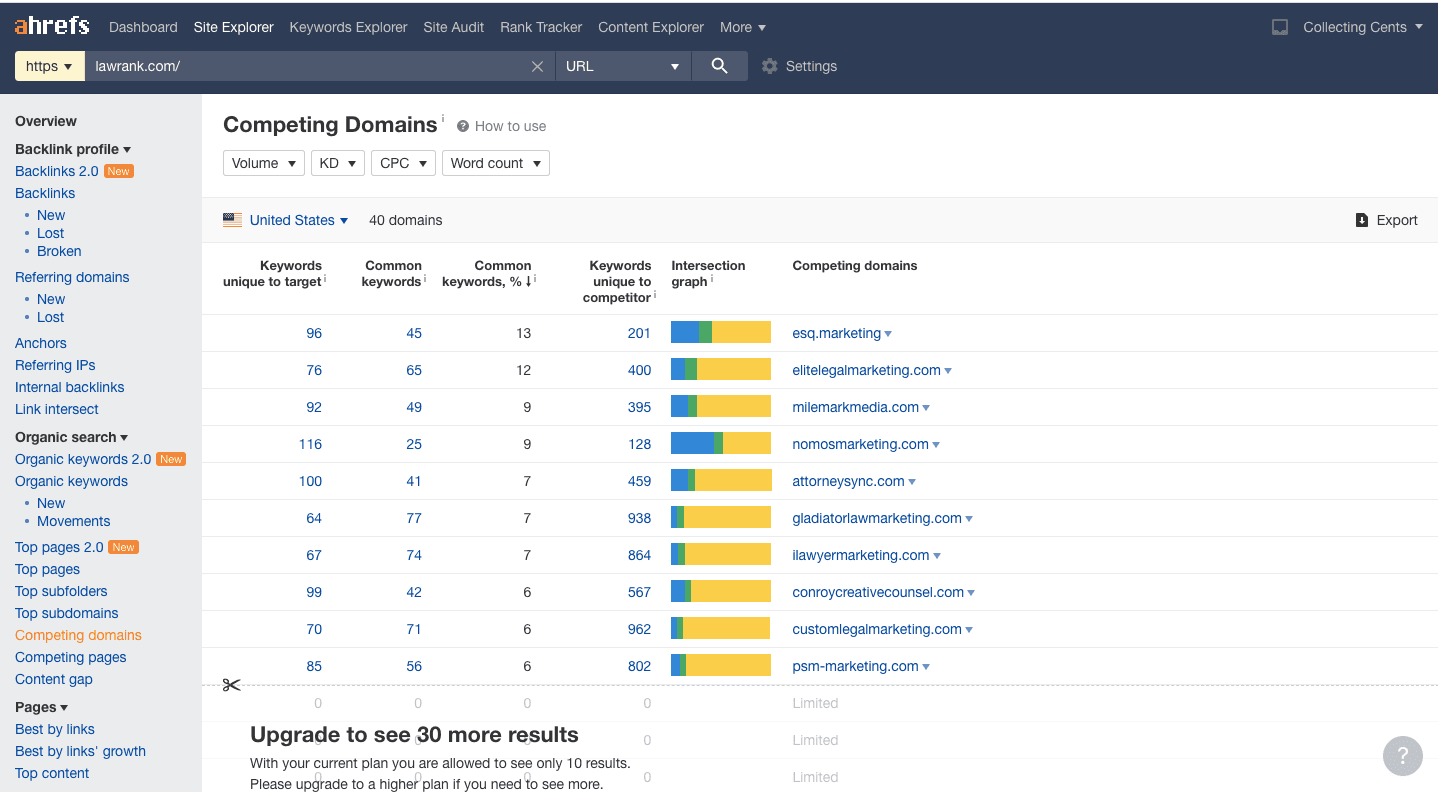Viewport: 1438px width, 792px height.
Task: Click the notifications monitor icon in header
Action: [x=1279, y=27]
